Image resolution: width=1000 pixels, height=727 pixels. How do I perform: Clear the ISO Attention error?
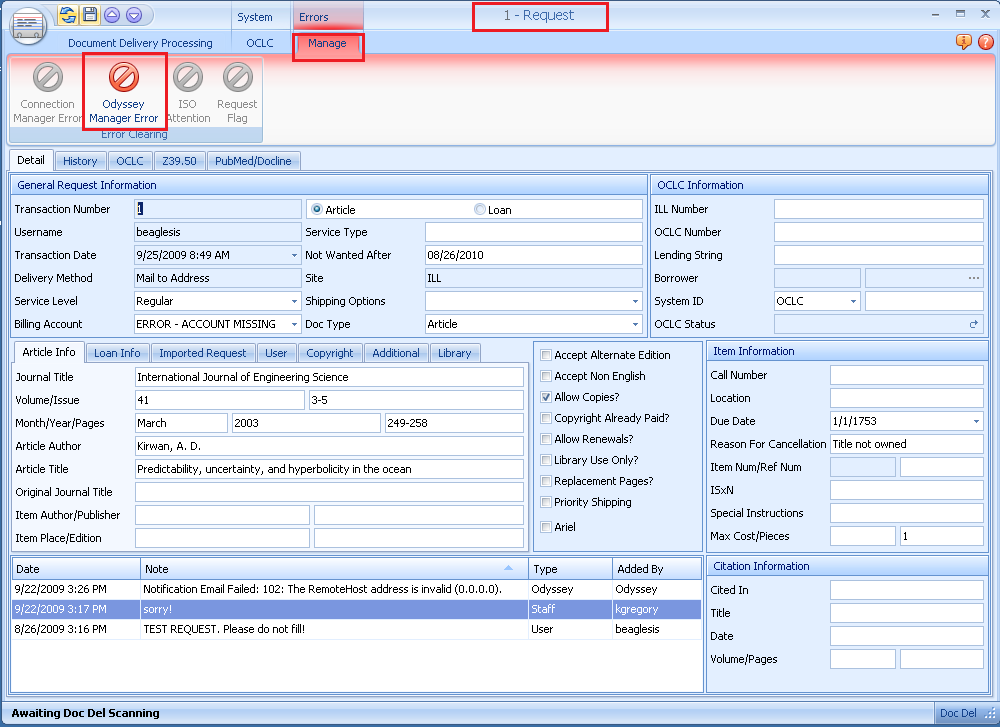pyautogui.click(x=187, y=78)
